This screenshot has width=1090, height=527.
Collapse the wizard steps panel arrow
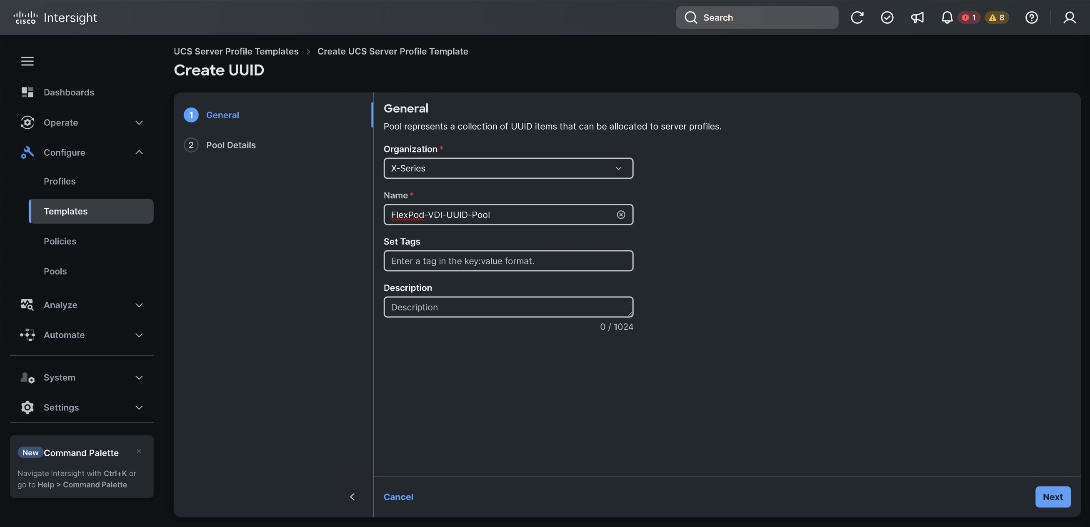point(352,496)
